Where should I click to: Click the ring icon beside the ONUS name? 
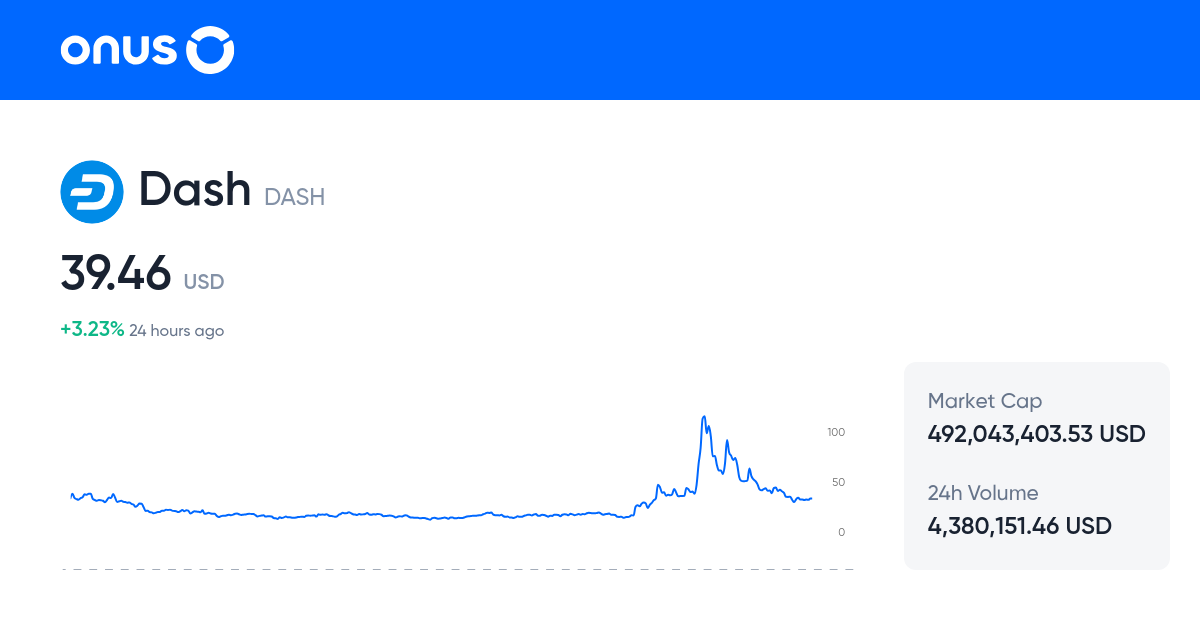211,50
